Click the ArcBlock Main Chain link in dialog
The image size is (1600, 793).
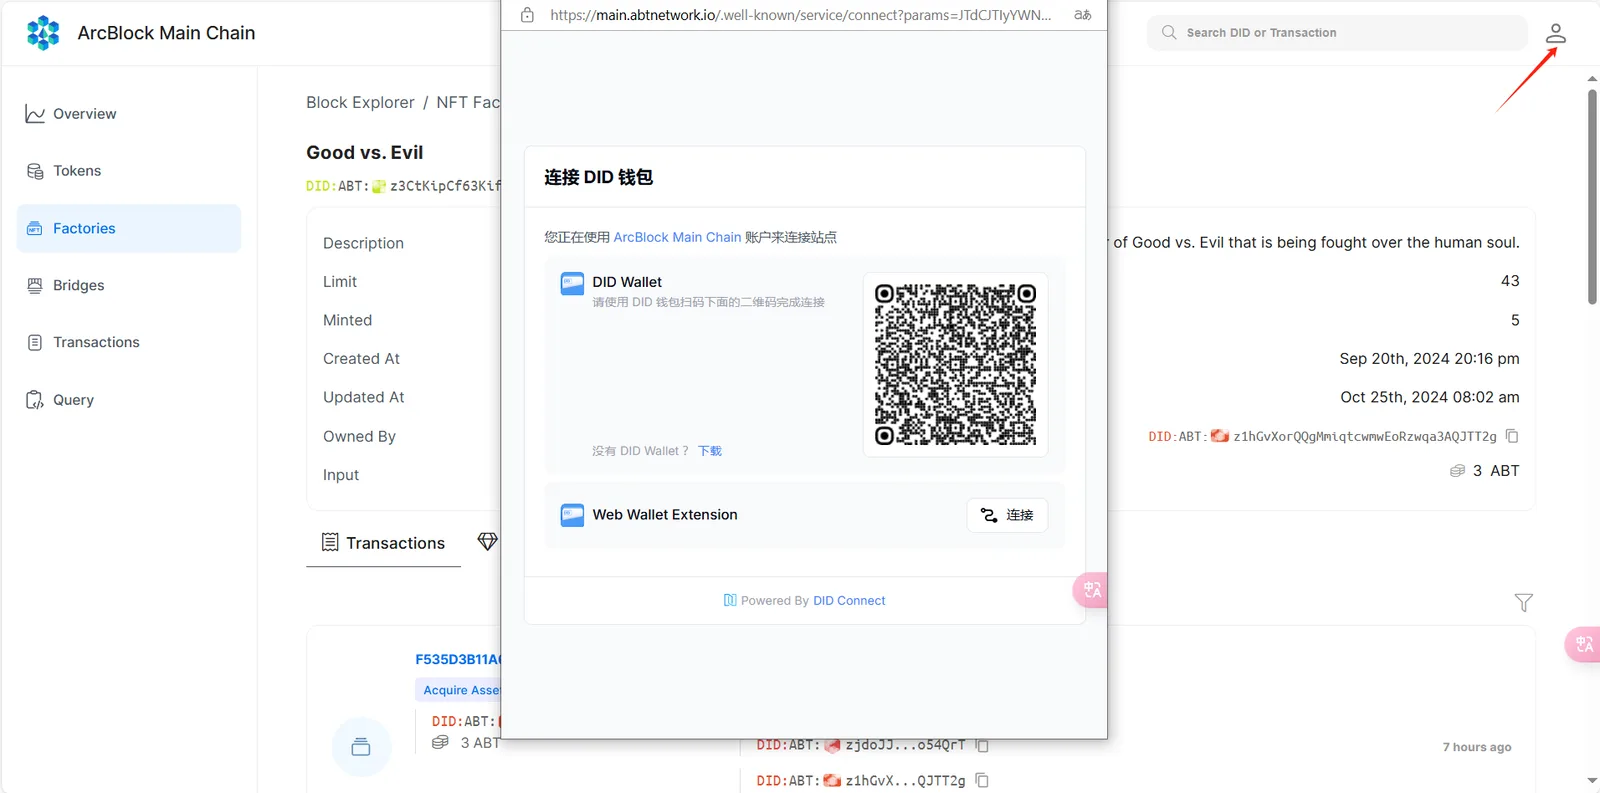pyautogui.click(x=677, y=237)
